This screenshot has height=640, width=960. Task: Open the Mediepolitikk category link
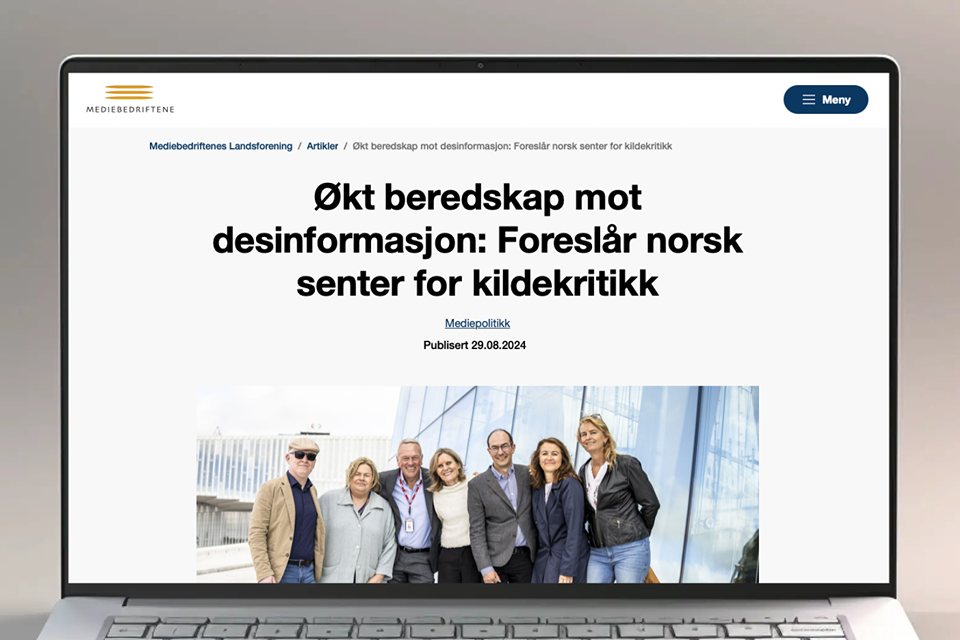477,323
